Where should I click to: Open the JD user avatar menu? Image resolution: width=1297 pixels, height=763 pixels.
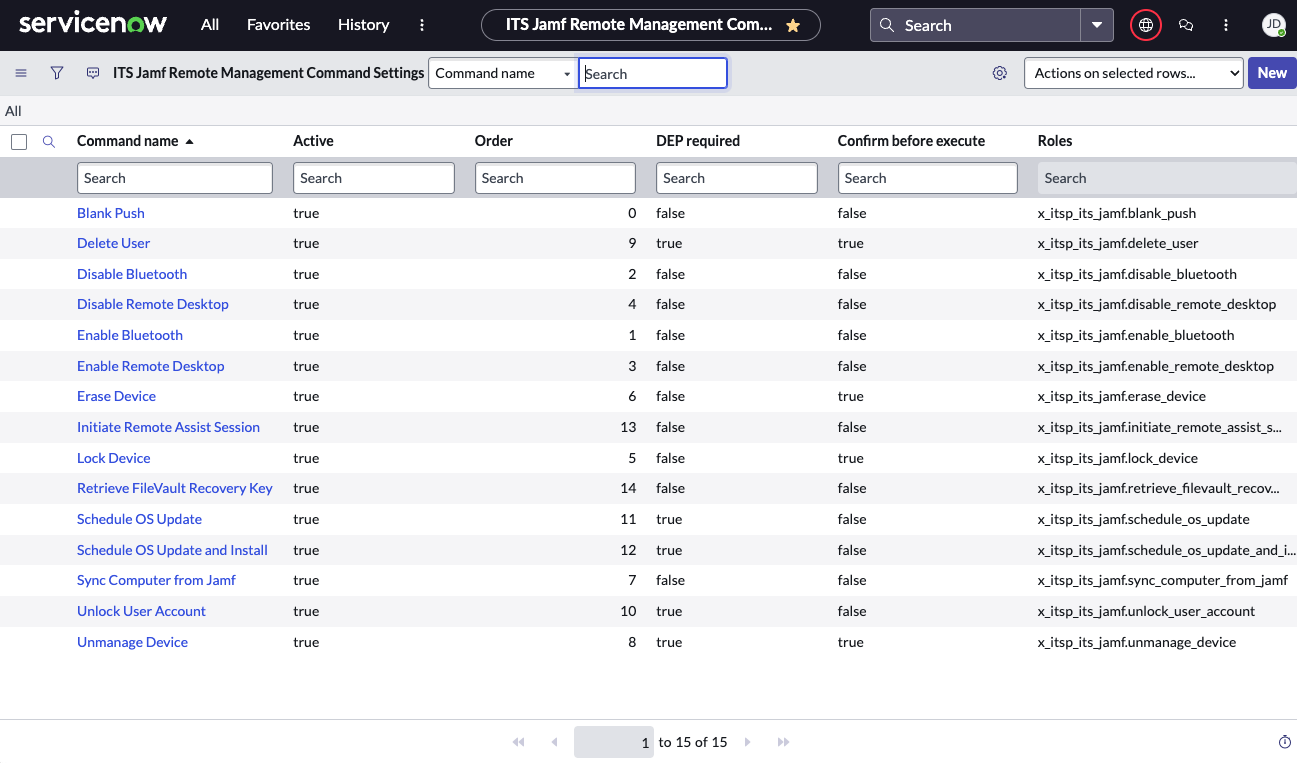1273,25
